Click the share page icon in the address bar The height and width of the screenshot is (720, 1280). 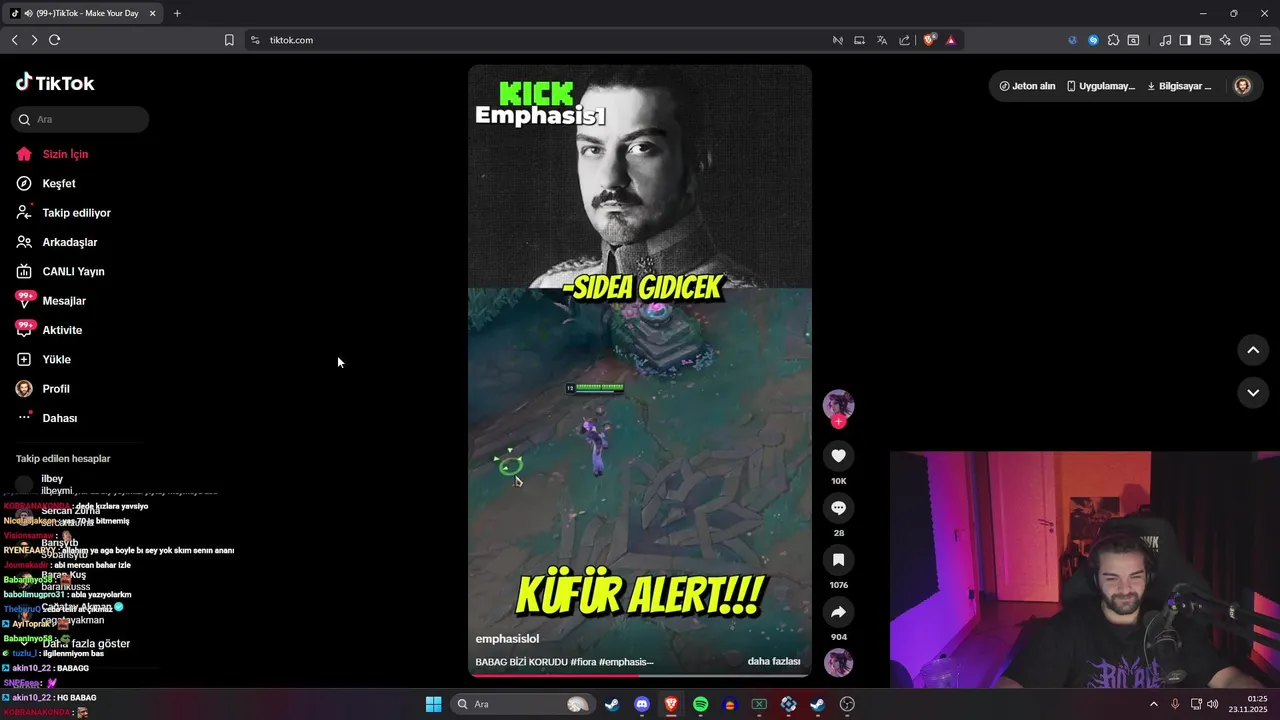(x=905, y=40)
